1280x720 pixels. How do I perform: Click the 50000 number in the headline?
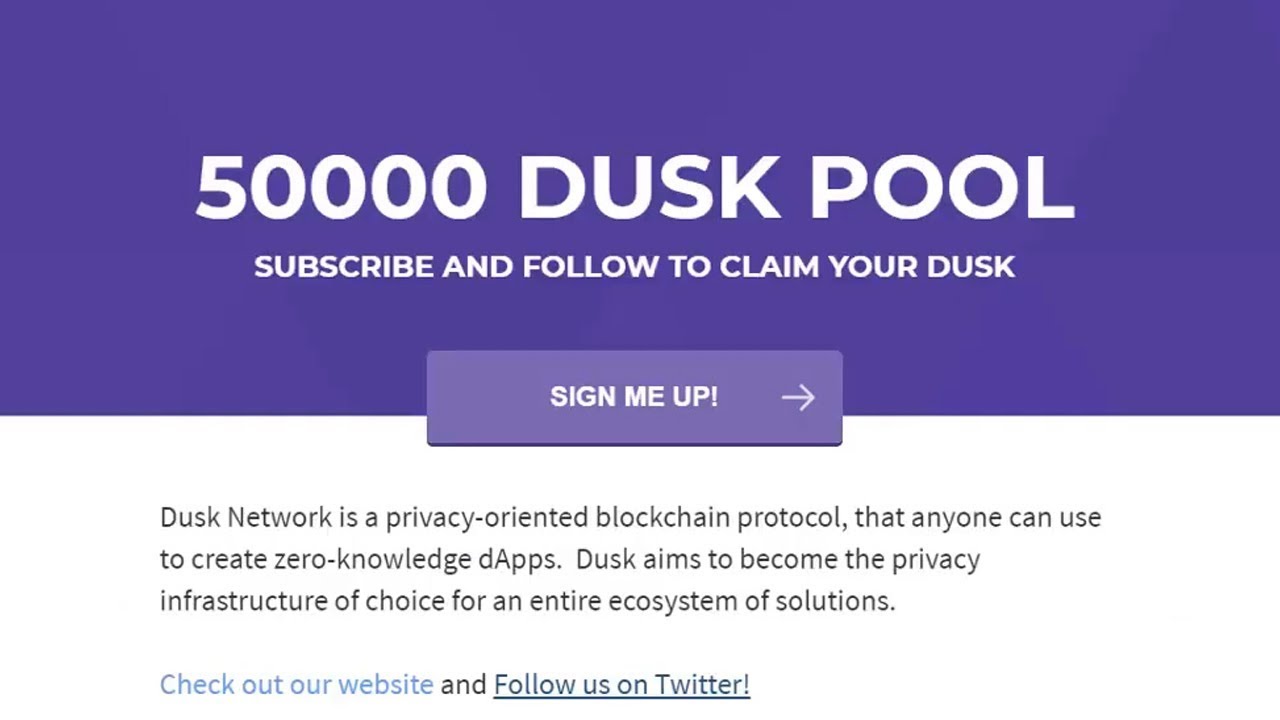pyautogui.click(x=341, y=188)
